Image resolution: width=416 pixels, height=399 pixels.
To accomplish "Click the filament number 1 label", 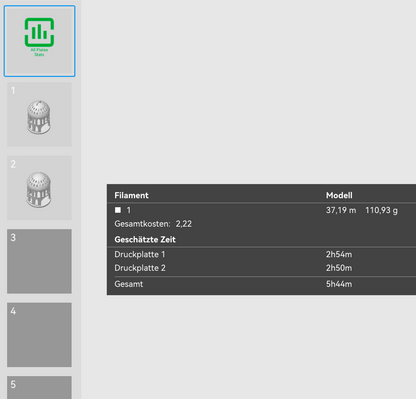I will (129, 210).
